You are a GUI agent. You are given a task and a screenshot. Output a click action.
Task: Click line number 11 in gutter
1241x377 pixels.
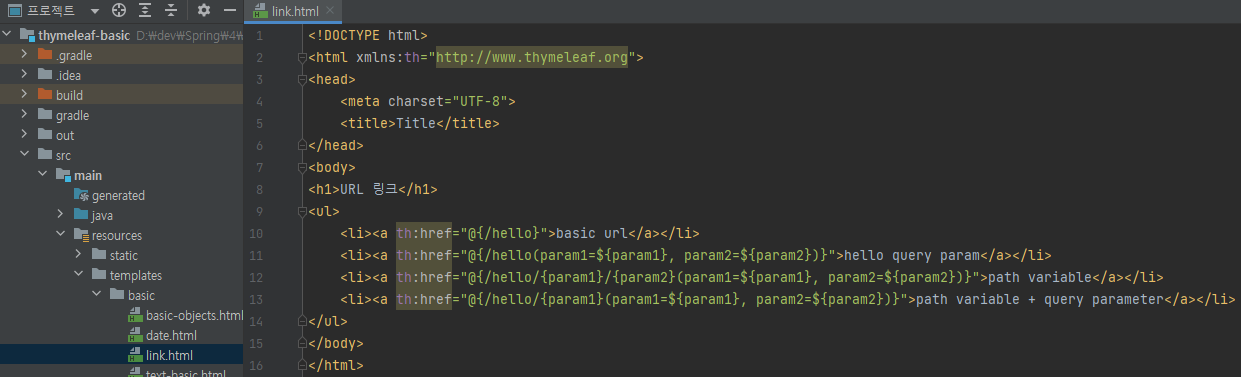257,255
